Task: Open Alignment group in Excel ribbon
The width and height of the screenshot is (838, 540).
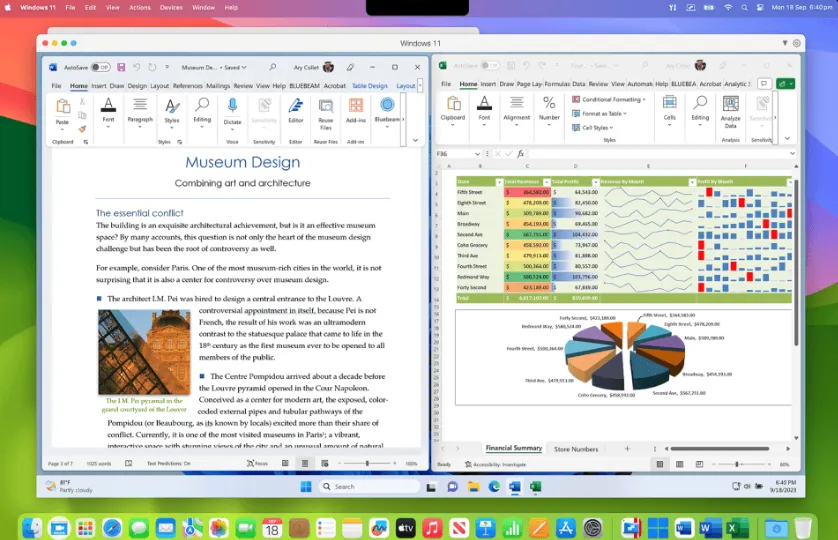Action: coord(516,110)
